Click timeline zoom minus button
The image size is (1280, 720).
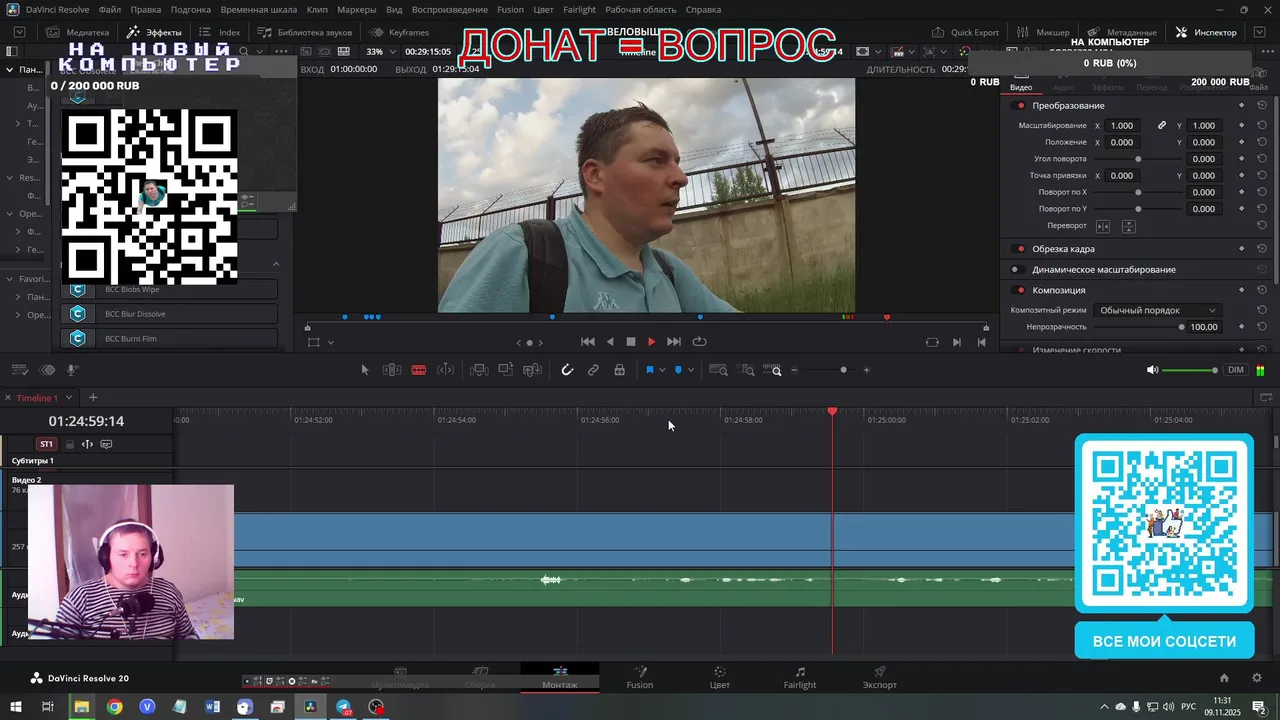[x=795, y=370]
